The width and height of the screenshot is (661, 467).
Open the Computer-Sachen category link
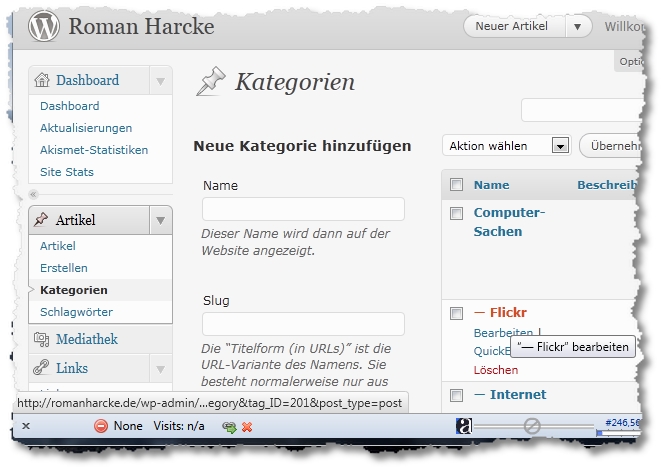[x=509, y=222]
